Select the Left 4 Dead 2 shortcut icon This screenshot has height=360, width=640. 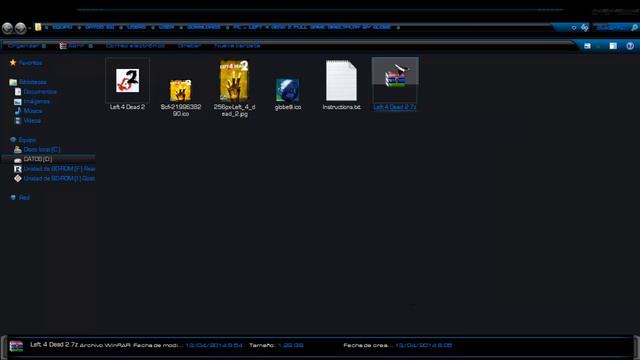pyautogui.click(x=127, y=80)
